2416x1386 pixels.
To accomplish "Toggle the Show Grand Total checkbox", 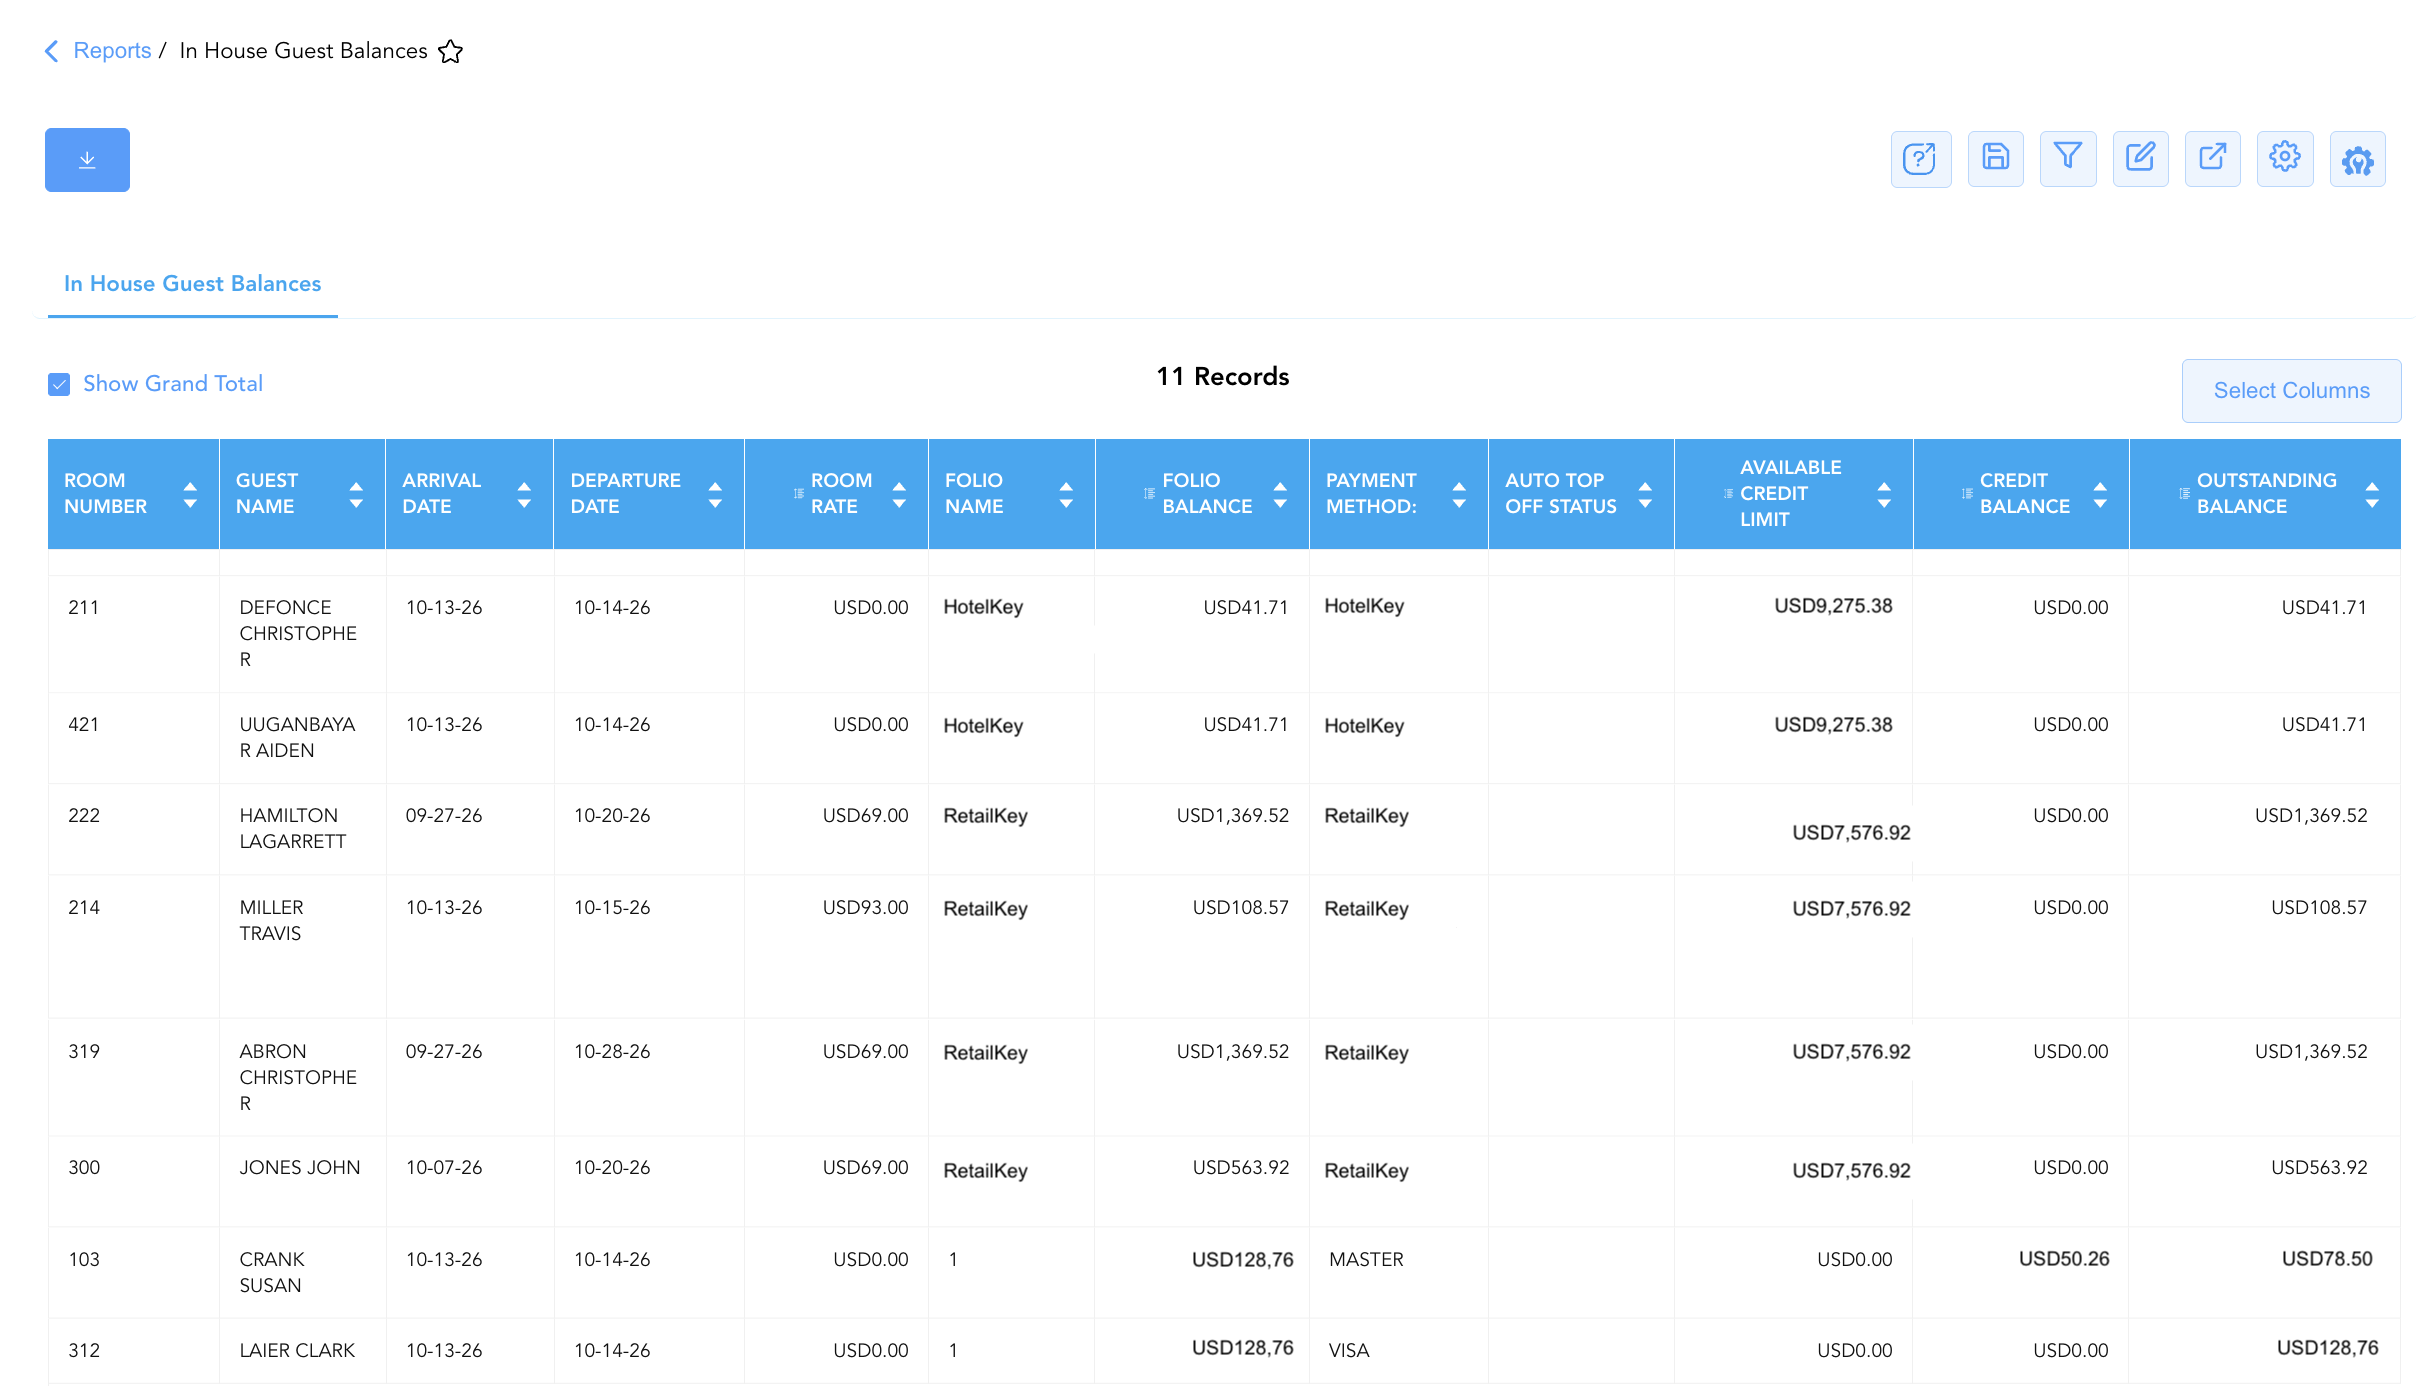I will (x=59, y=384).
